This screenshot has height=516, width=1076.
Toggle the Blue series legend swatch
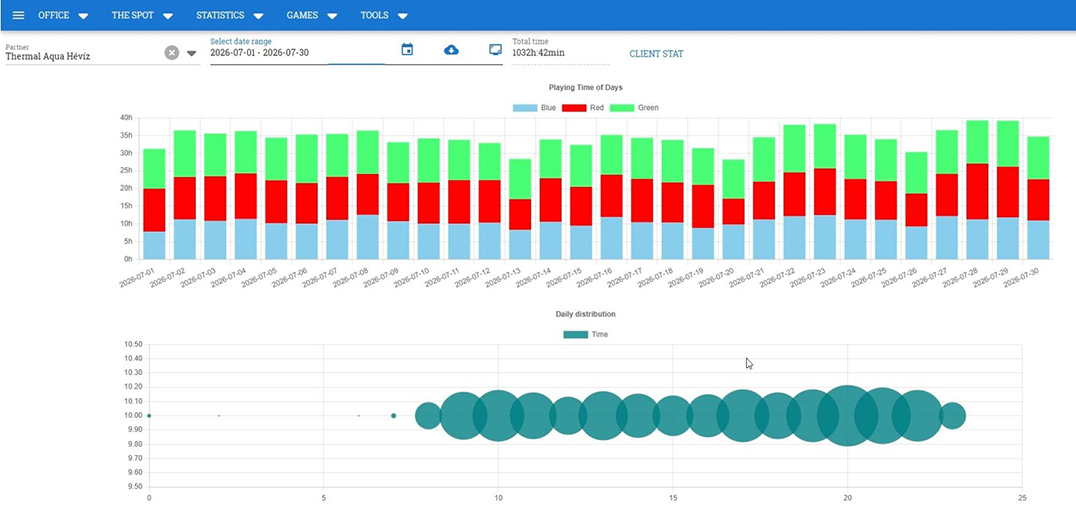tap(525, 108)
